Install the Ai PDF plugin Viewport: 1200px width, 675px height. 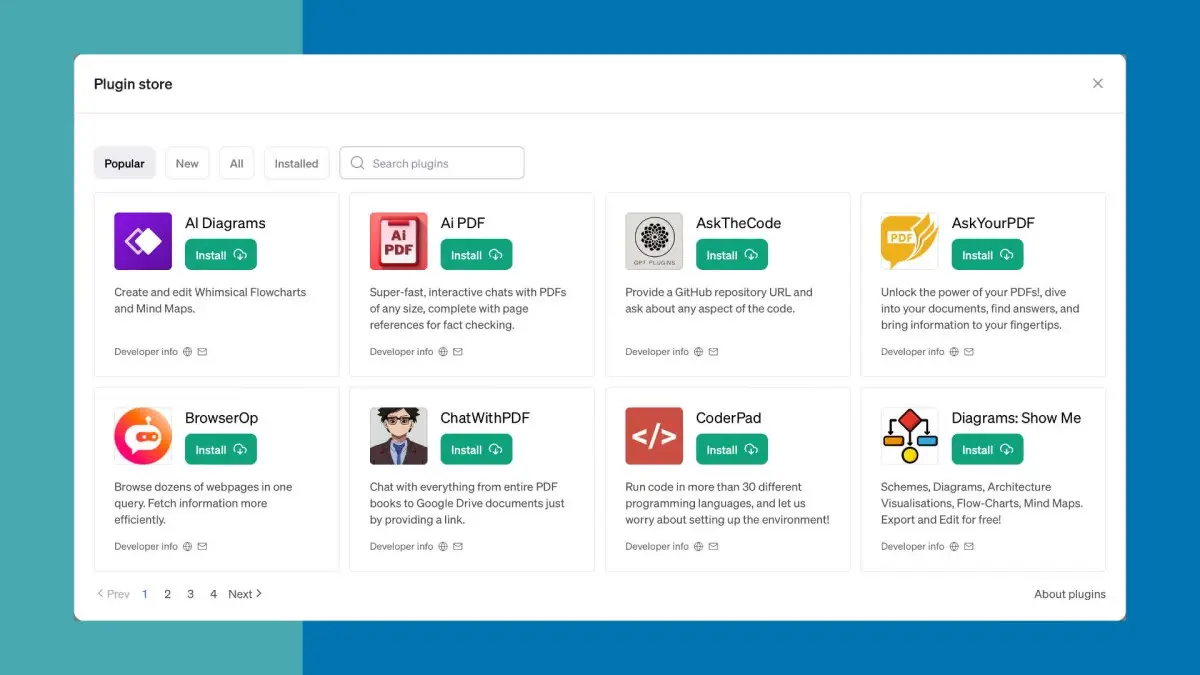pyautogui.click(x=477, y=255)
